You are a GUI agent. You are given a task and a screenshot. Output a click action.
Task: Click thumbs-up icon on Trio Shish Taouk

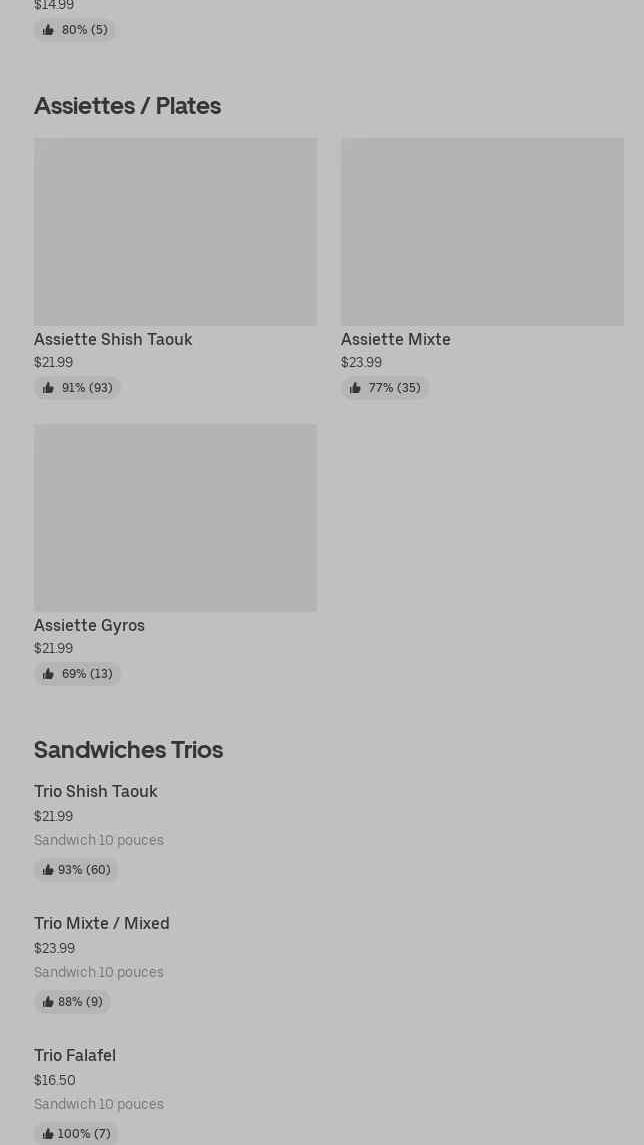pos(48,870)
